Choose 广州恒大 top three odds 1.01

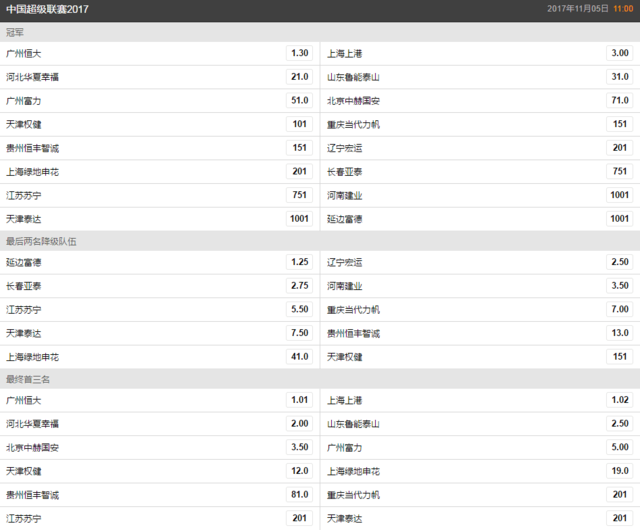299,400
